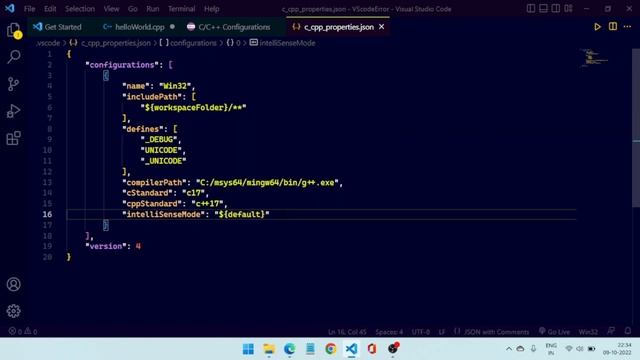Switch to the helloWorld.cpp tab

pos(138,27)
